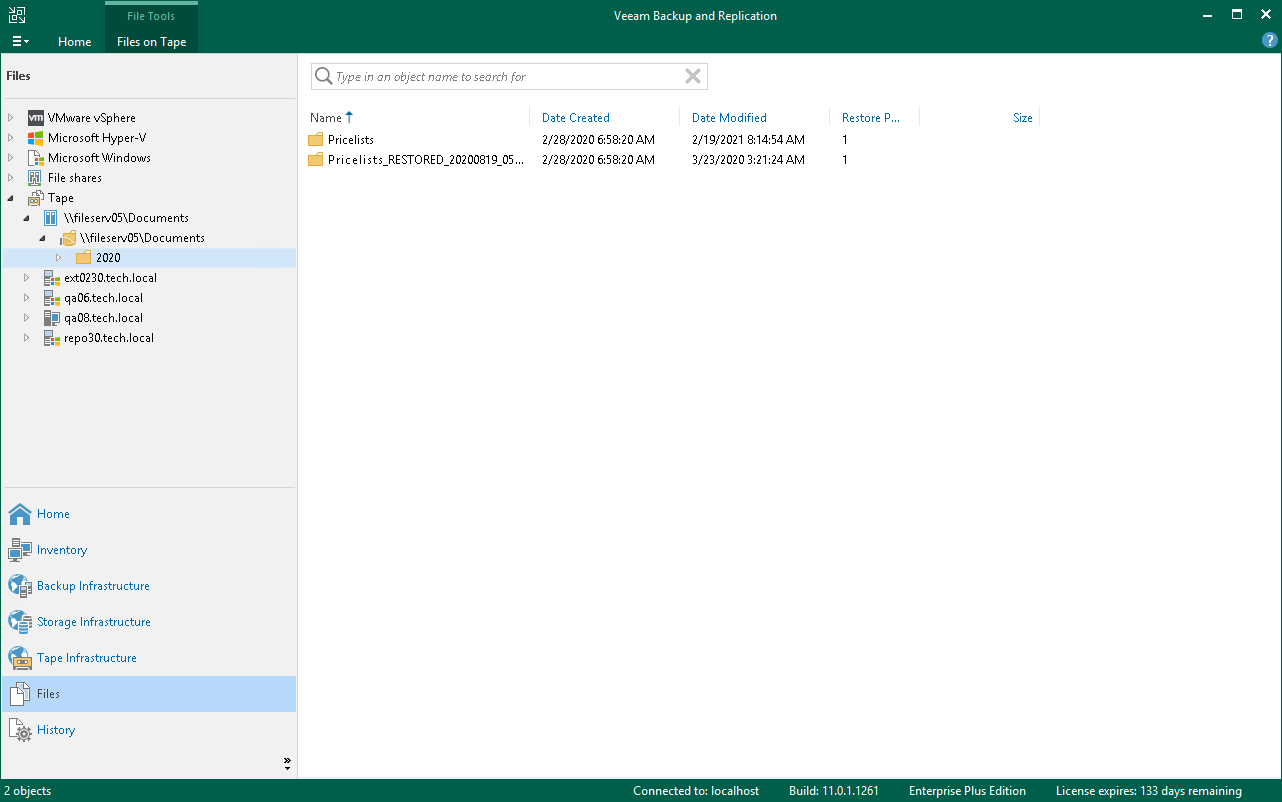The width and height of the screenshot is (1282, 802).
Task: Expand the 2020 folder in the tree
Action: tap(58, 257)
